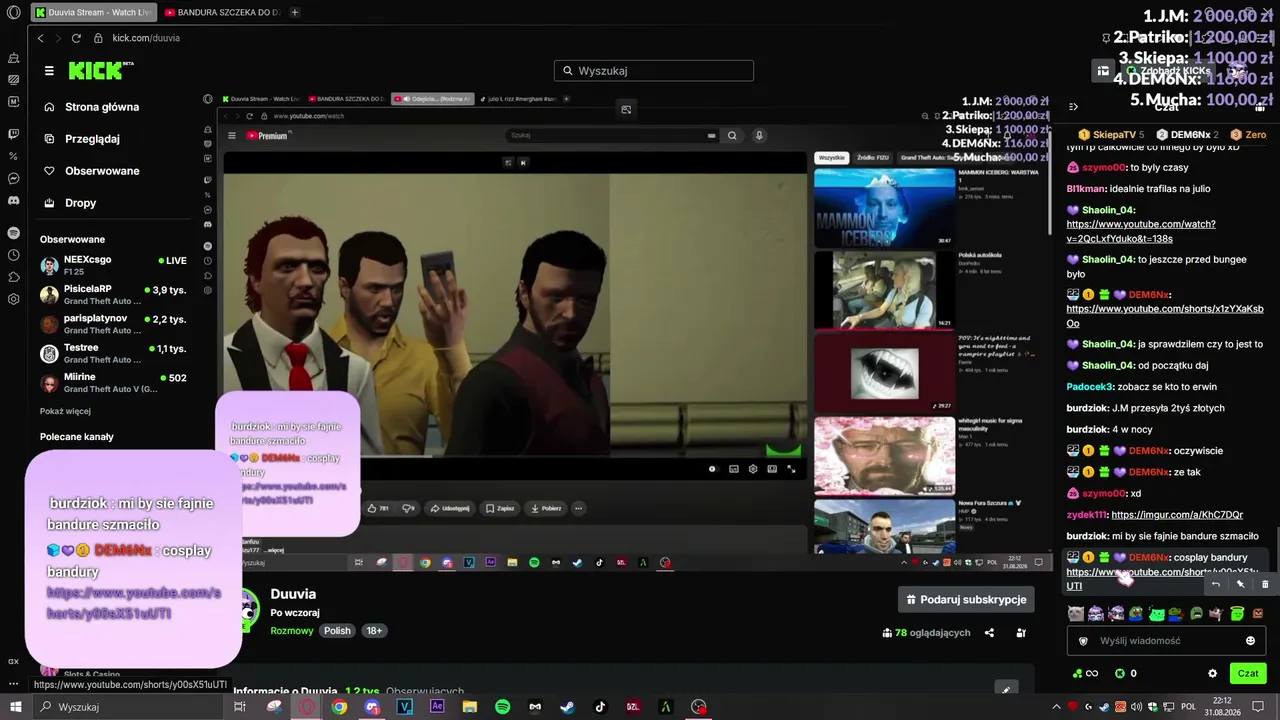
Task: Launch Spotify from the taskbar
Action: pos(503,707)
